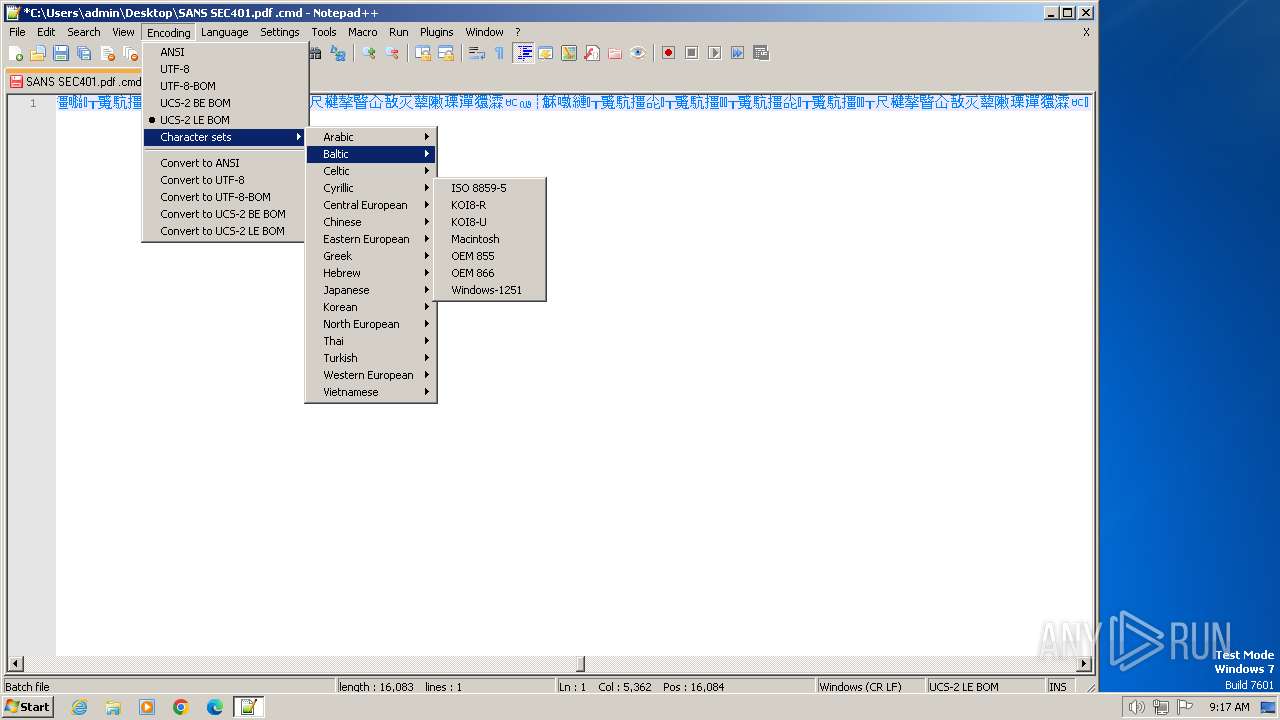Toggle the Show Indent Guide icon
1280x720 pixels.
[x=523, y=53]
